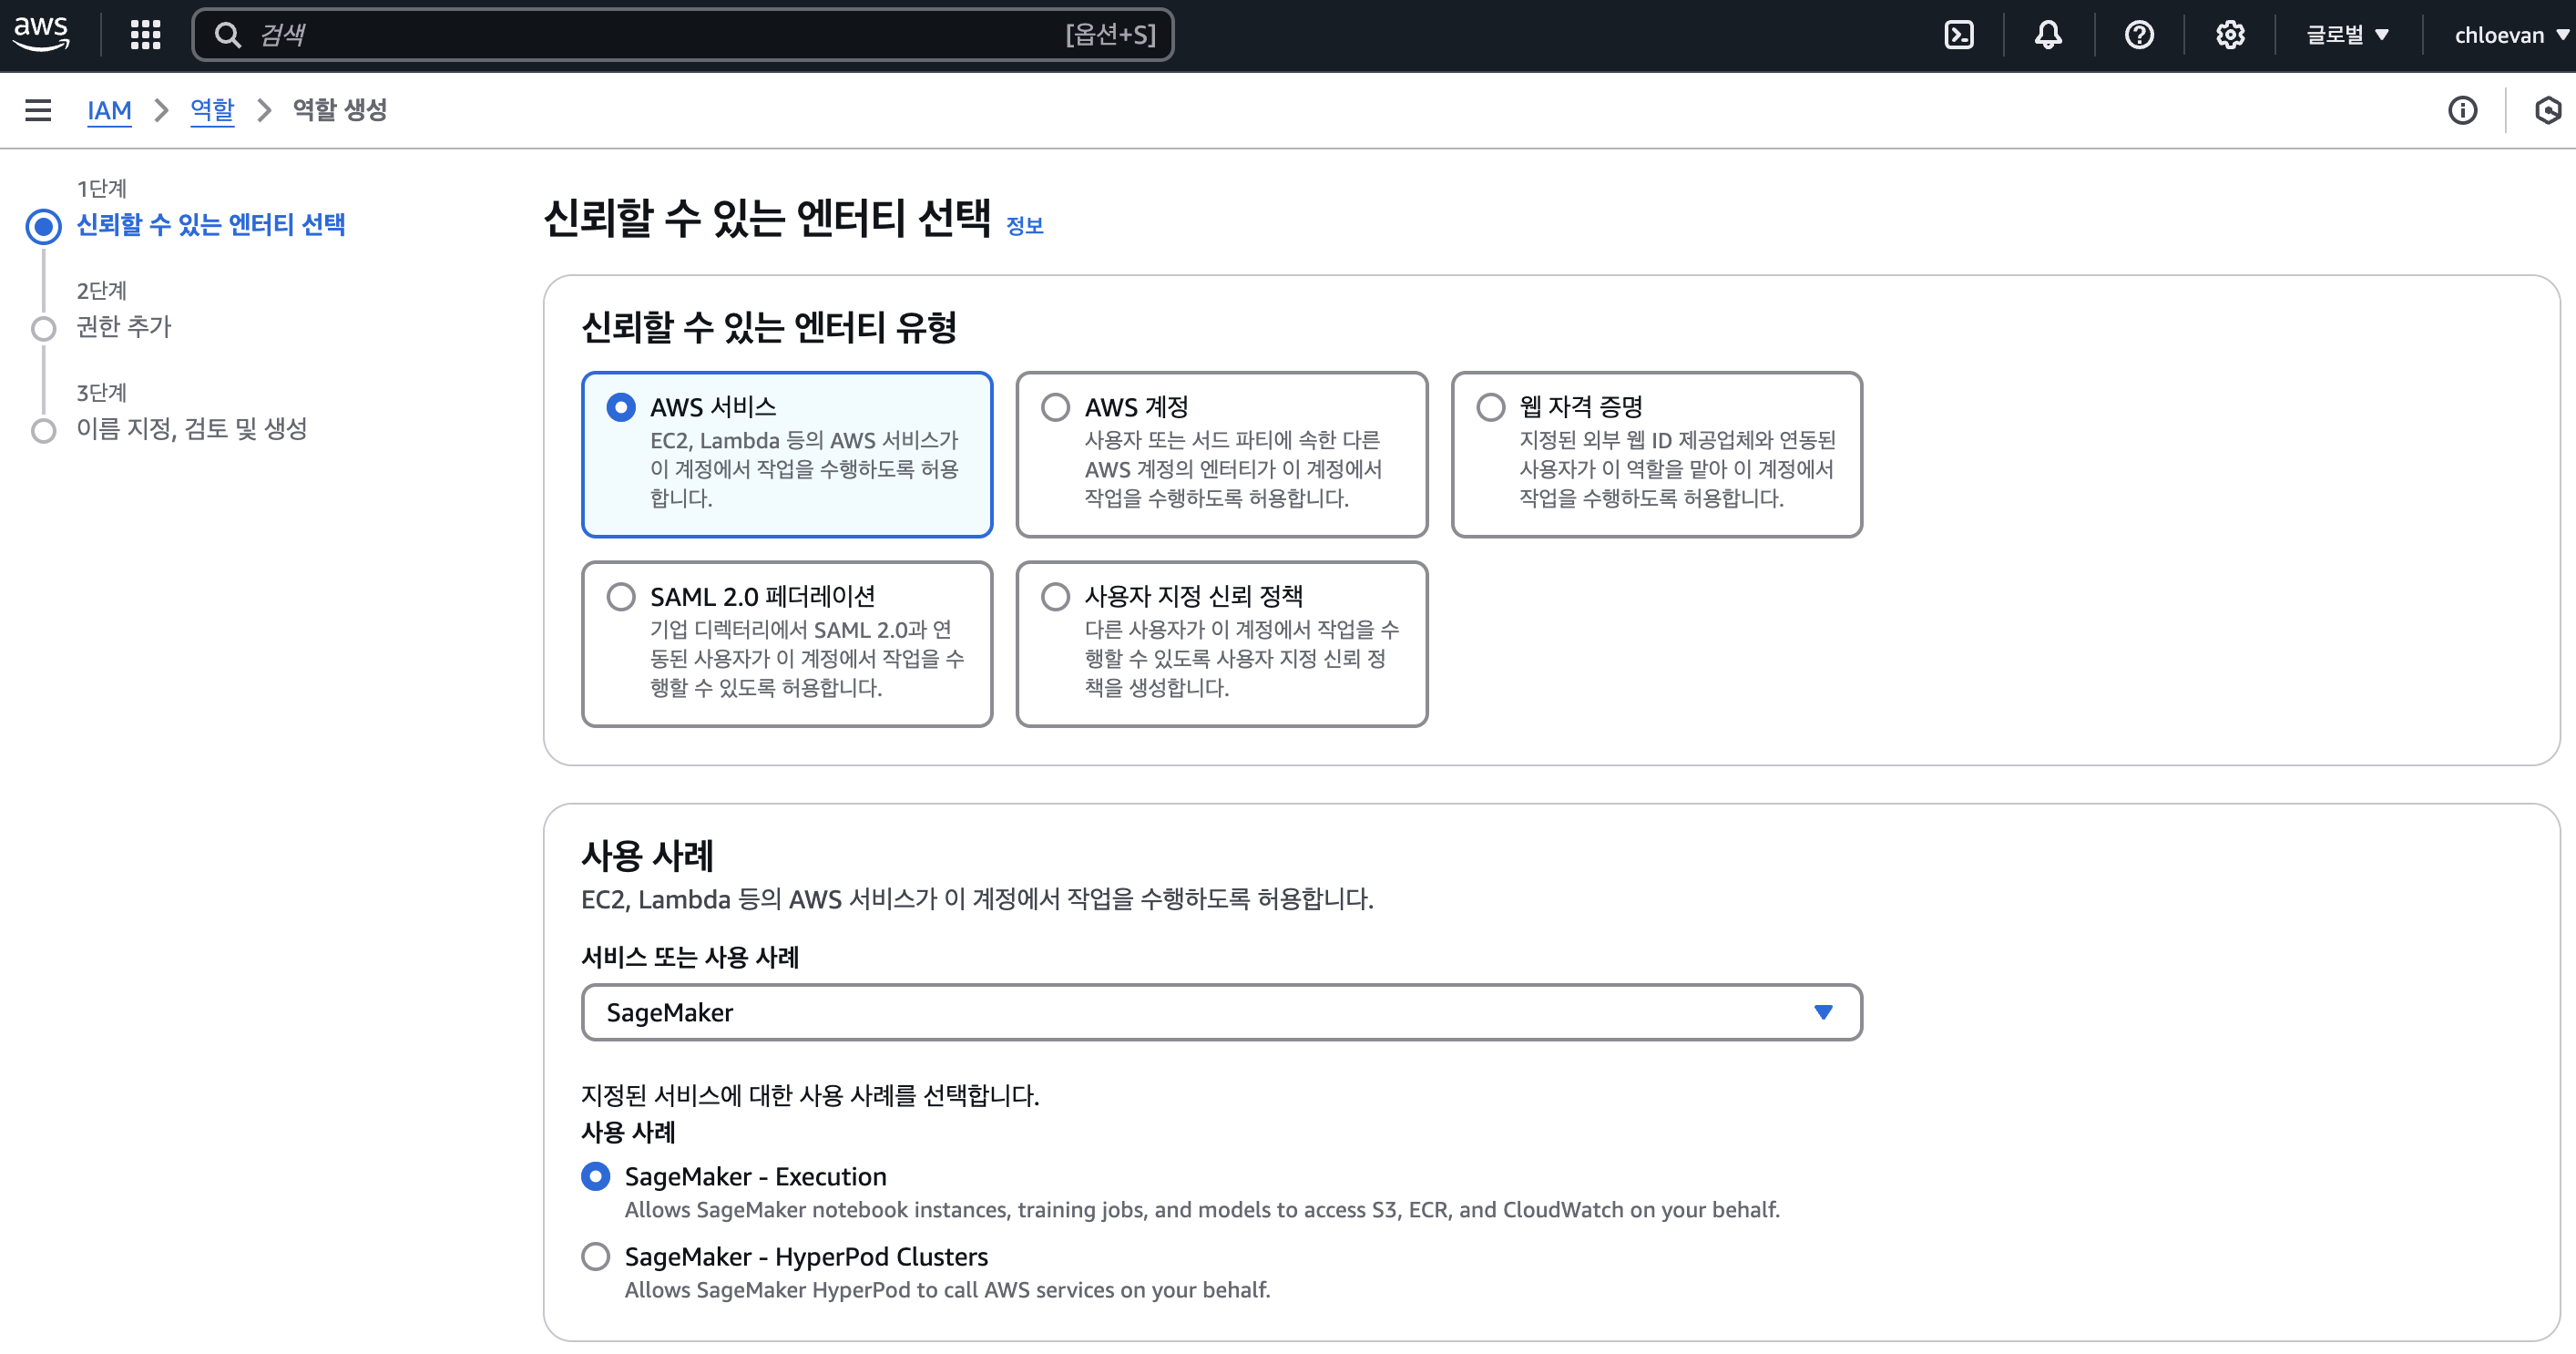
Task: Select SageMaker - HyperPod Clusters use case
Action: point(596,1256)
